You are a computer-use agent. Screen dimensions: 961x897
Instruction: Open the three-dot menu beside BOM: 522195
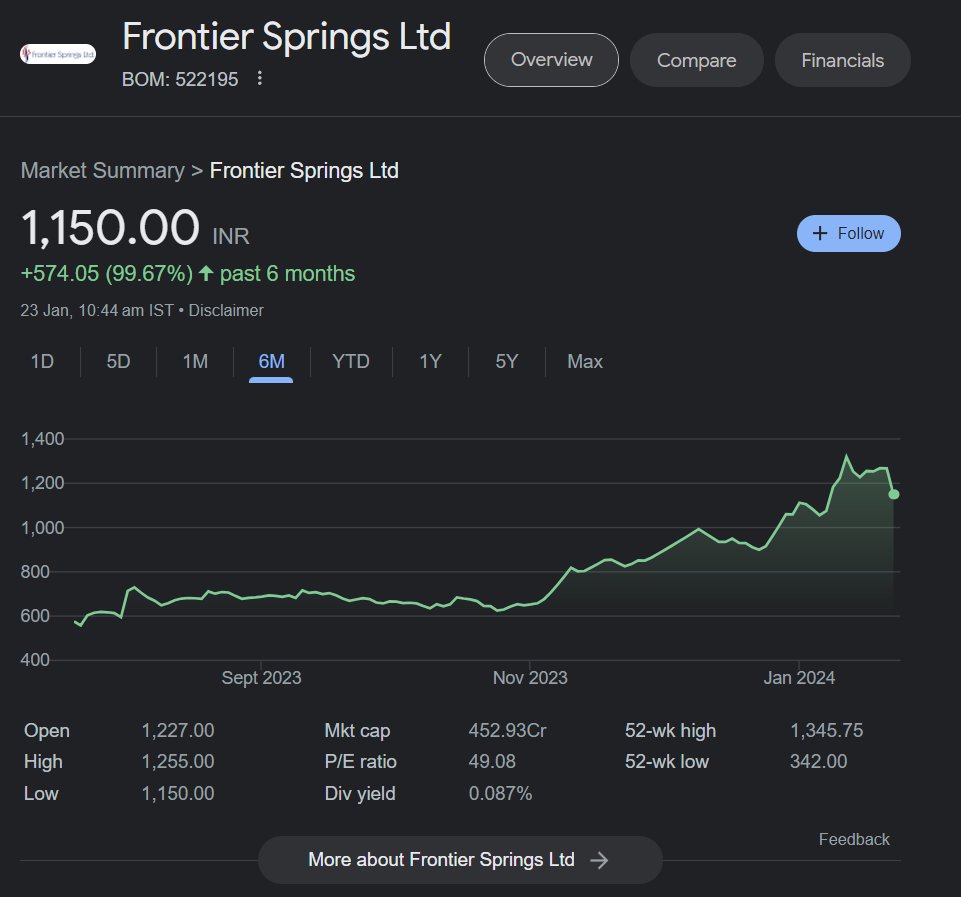[x=260, y=78]
